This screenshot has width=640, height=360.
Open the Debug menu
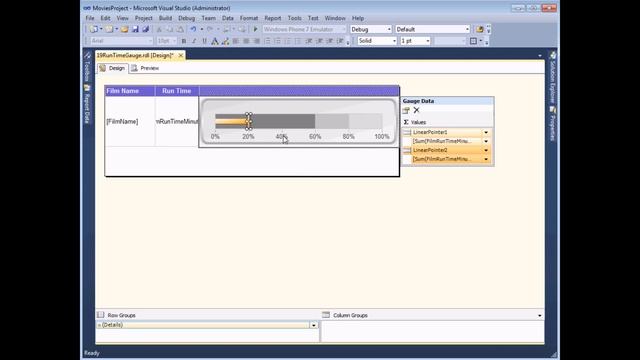(187, 18)
